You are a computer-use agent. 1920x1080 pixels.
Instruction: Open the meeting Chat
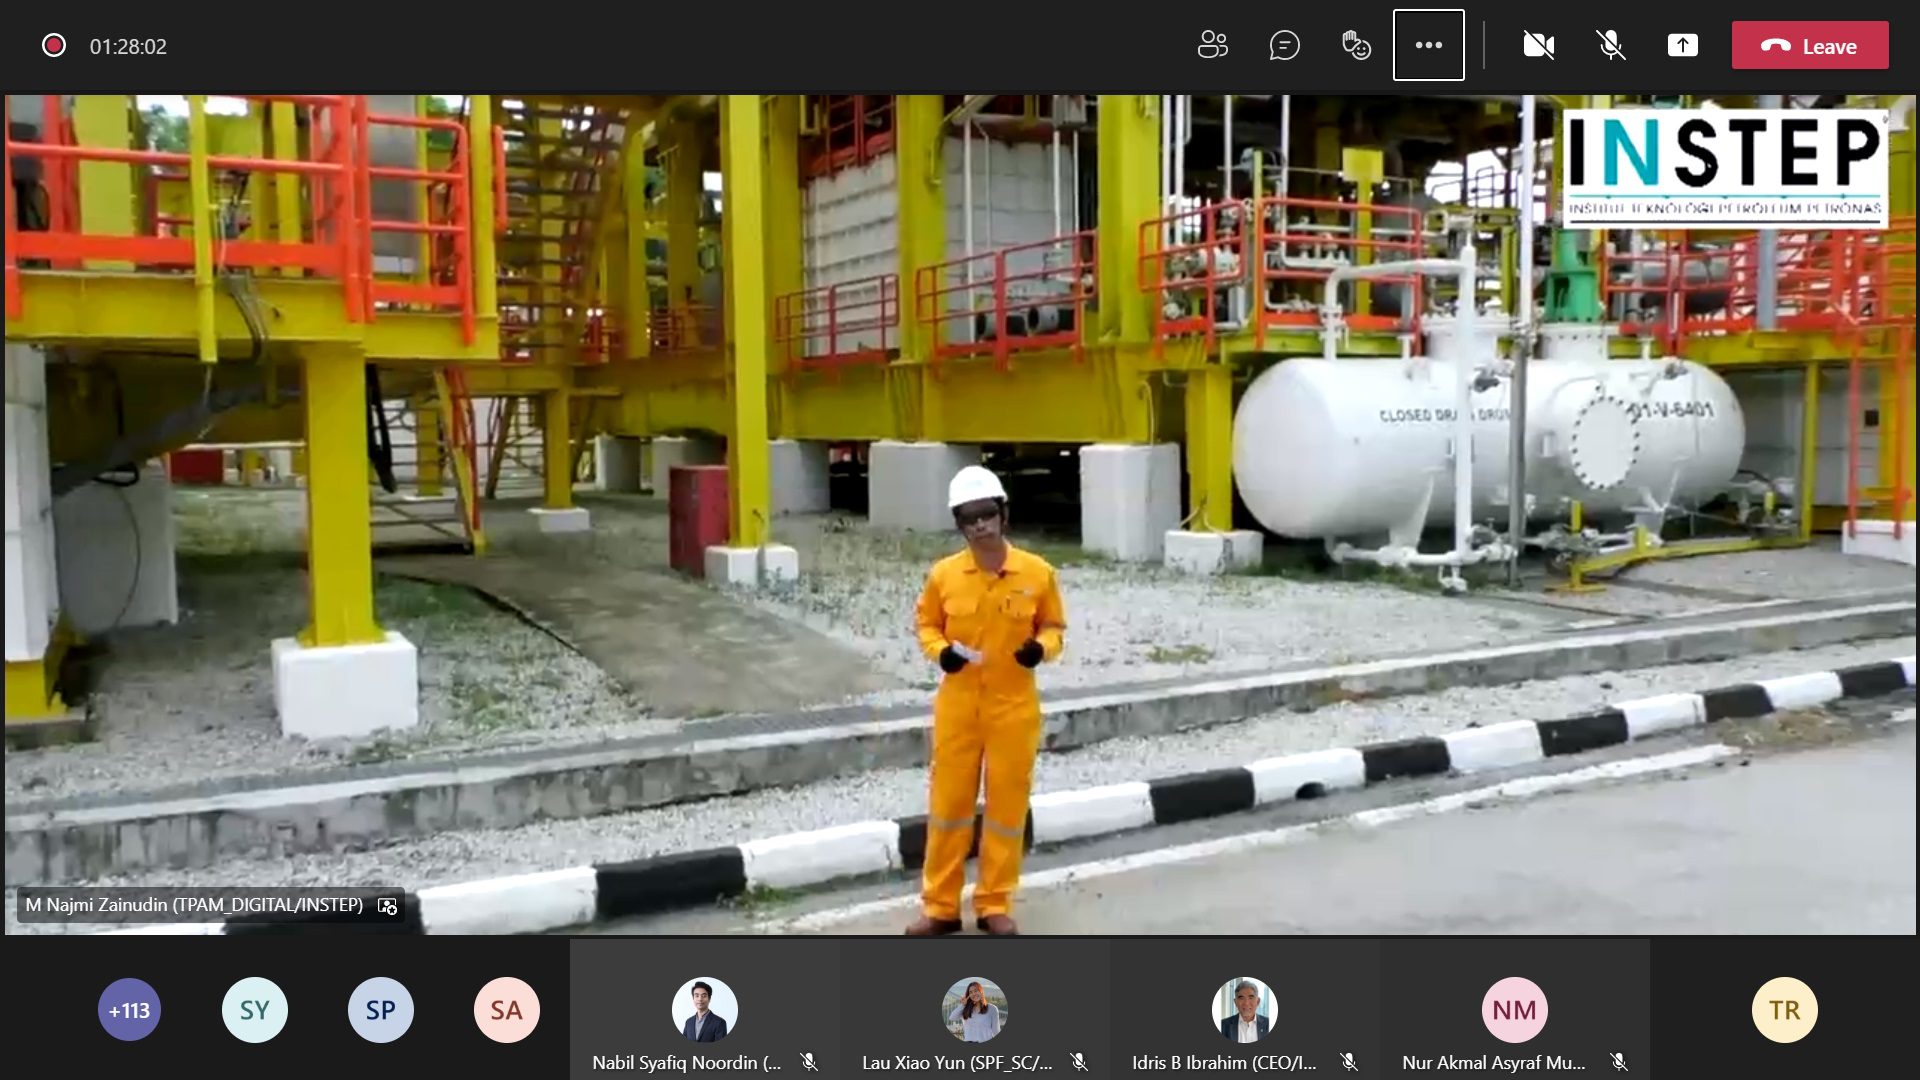1285,45
